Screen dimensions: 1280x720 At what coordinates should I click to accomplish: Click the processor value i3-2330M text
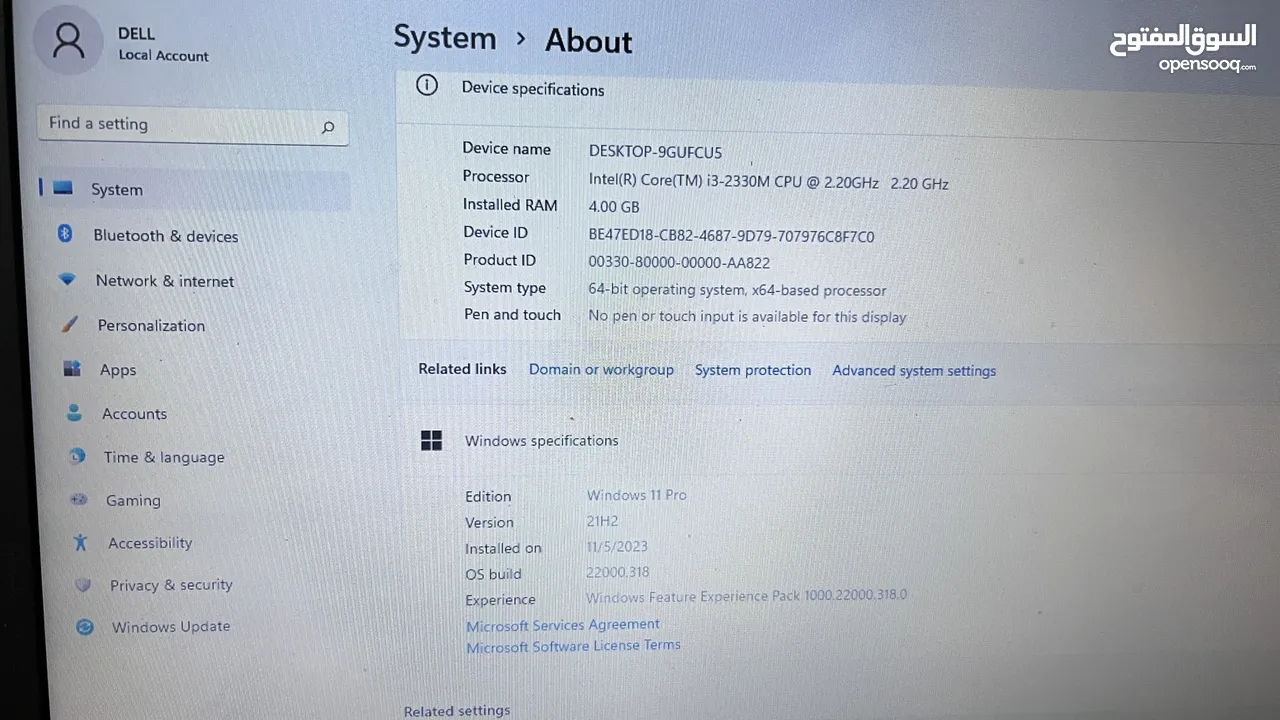pyautogui.click(x=768, y=183)
